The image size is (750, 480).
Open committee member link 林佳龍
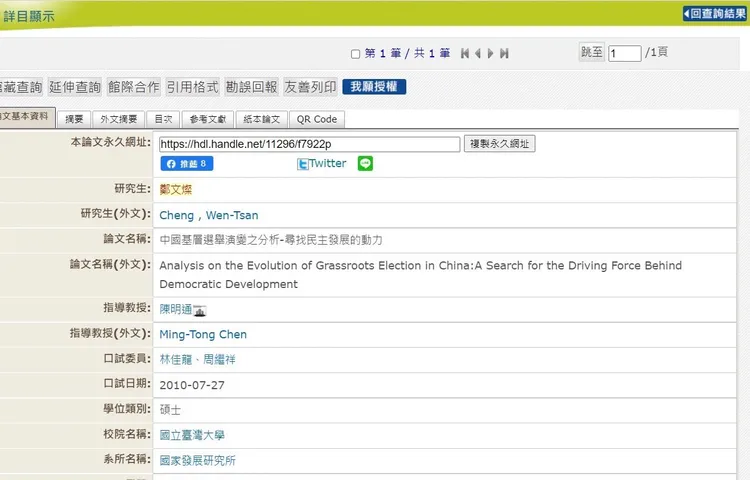click(176, 360)
